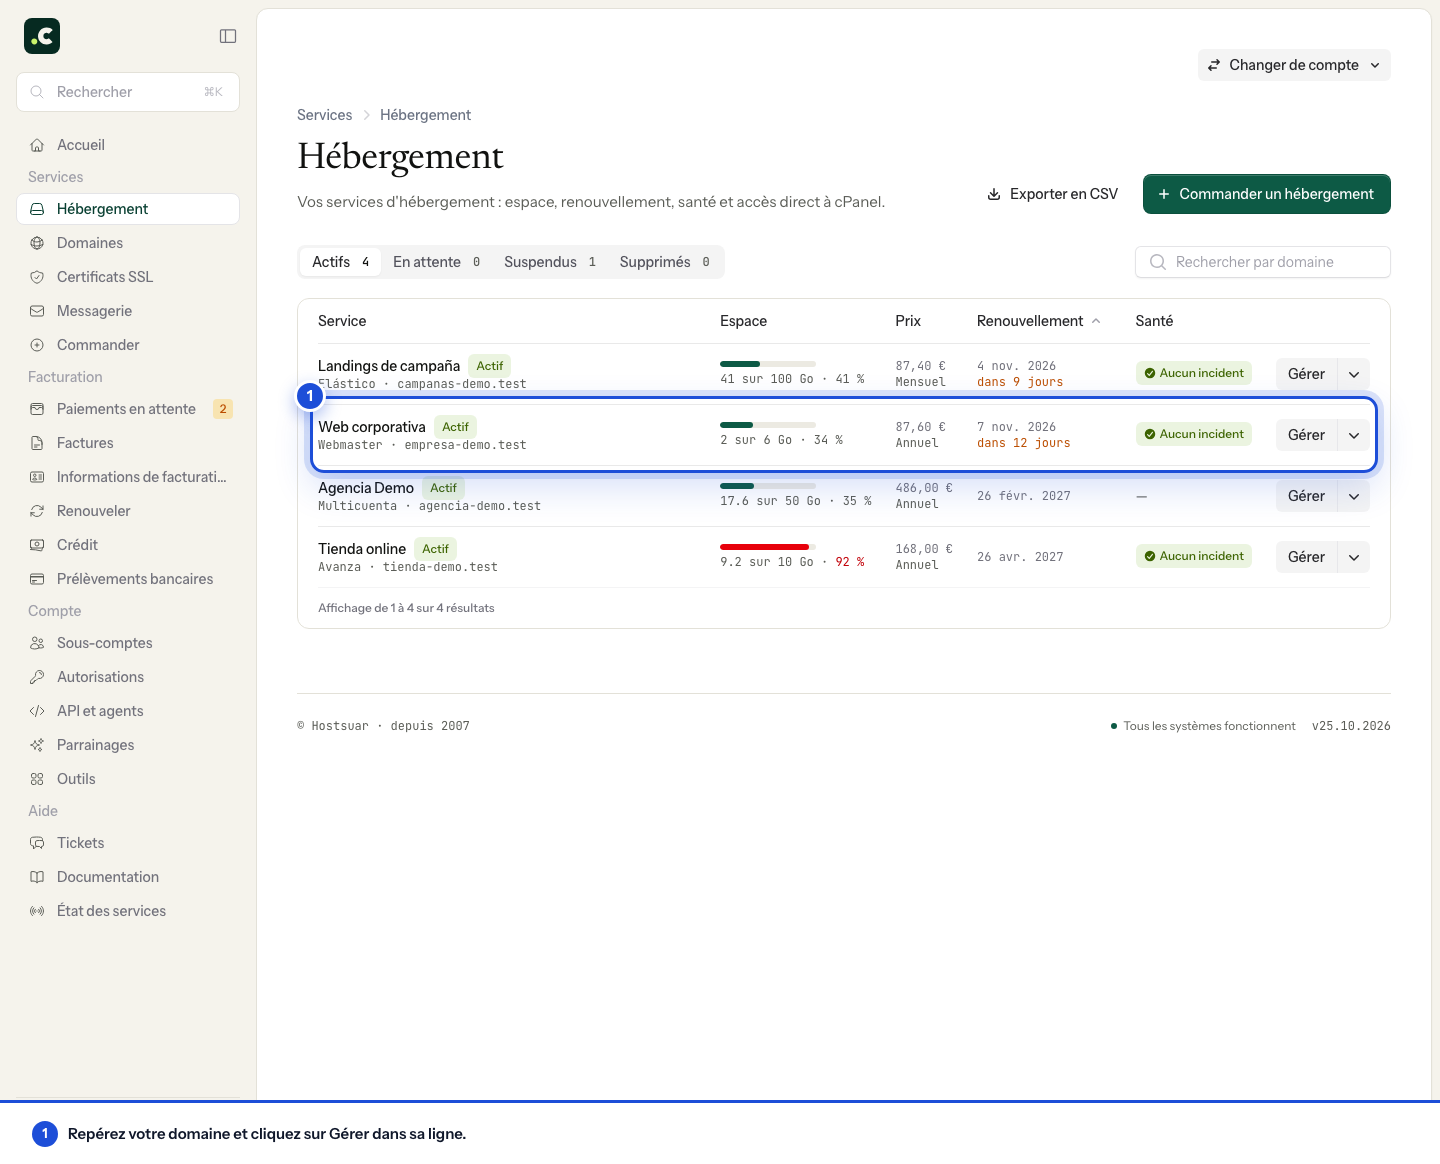Image resolution: width=1440 pixels, height=1164 pixels.
Task: Open the Accueil home icon
Action: 37,145
